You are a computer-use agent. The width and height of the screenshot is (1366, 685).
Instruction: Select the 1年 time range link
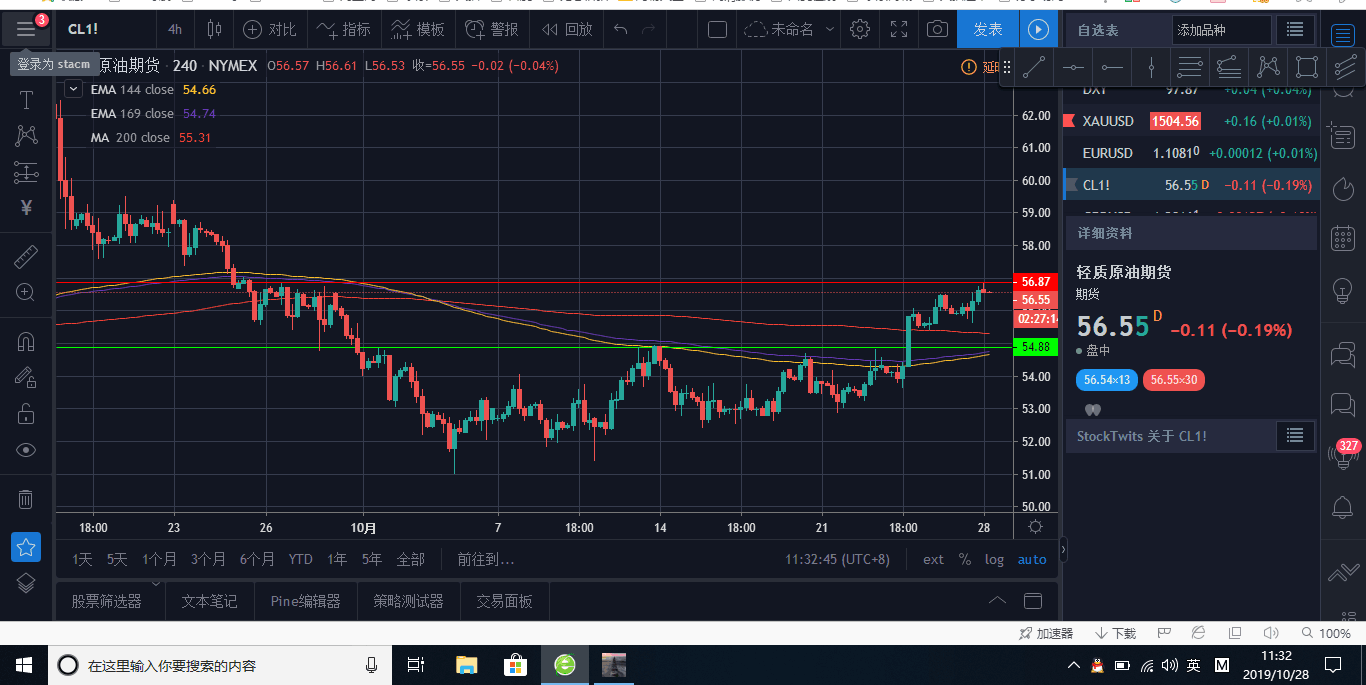click(x=337, y=559)
